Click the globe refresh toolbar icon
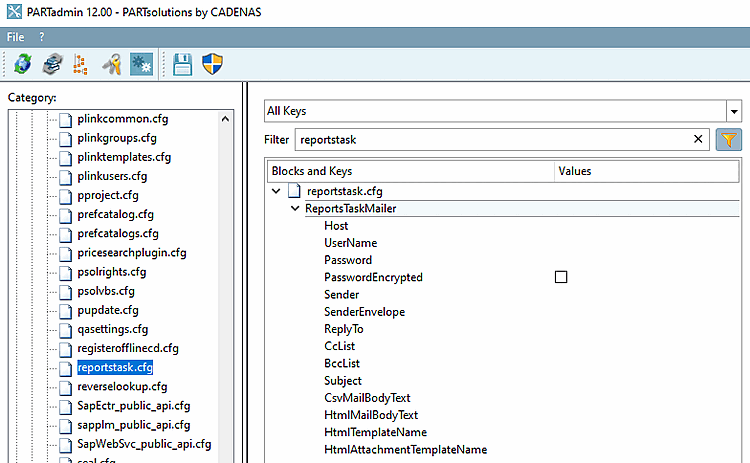This screenshot has height=463, width=750. coord(21,65)
